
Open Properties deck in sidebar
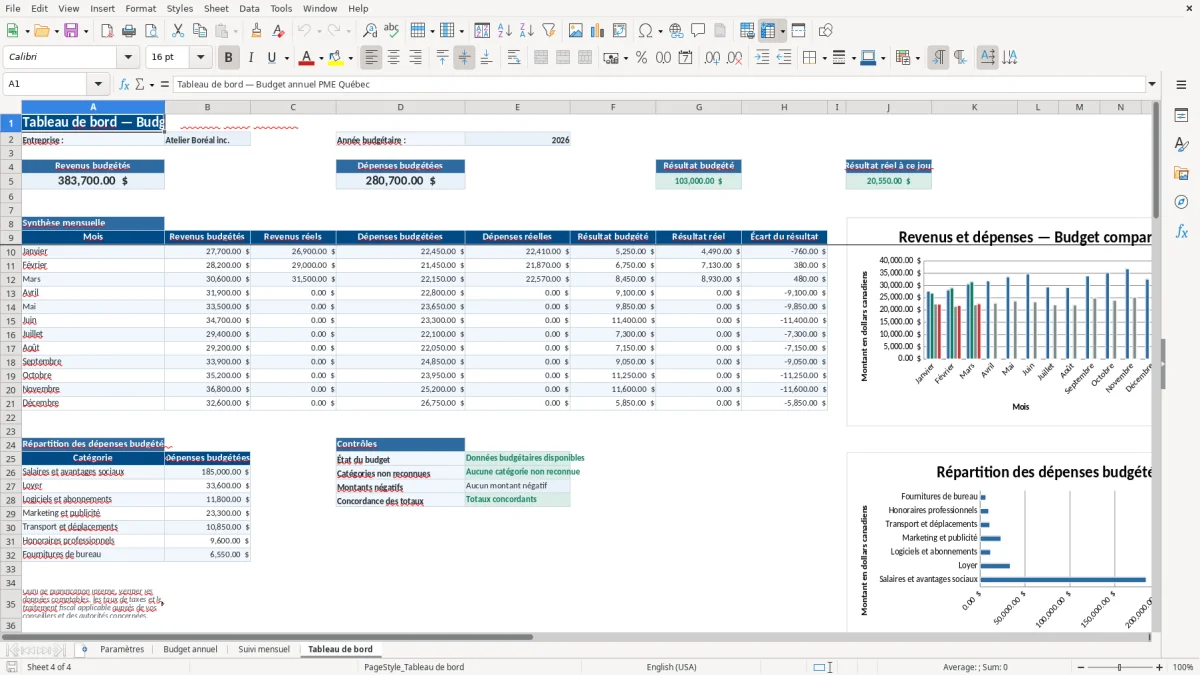point(1181,116)
